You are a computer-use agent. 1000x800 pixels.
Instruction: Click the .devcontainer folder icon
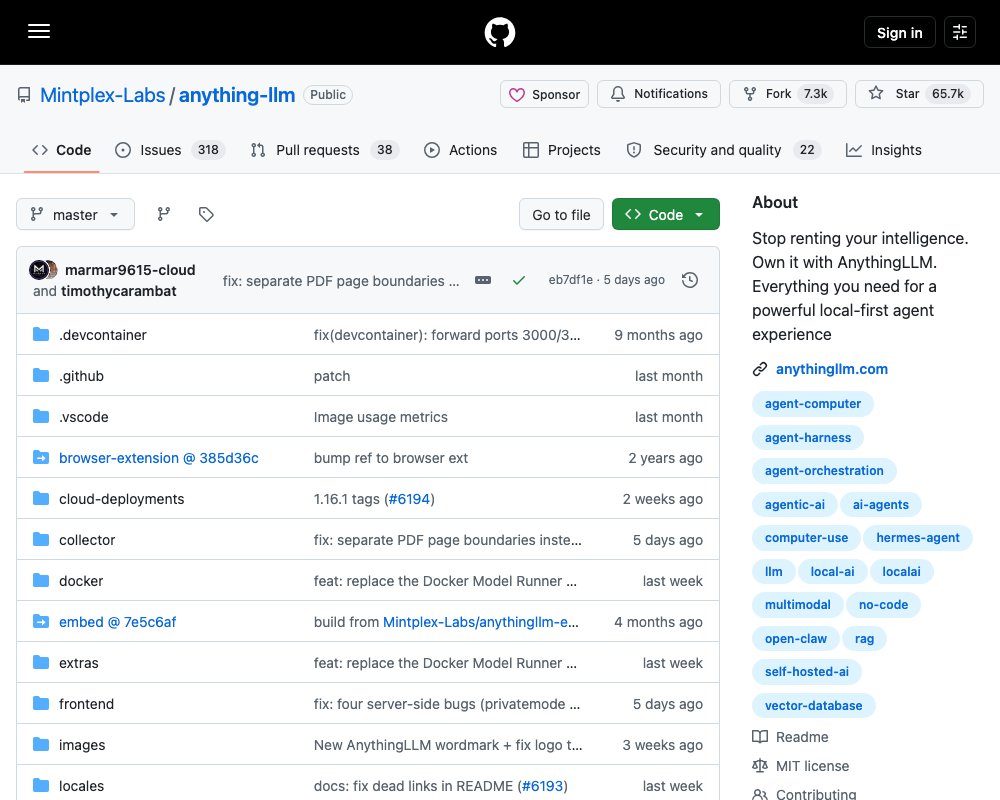click(x=41, y=334)
